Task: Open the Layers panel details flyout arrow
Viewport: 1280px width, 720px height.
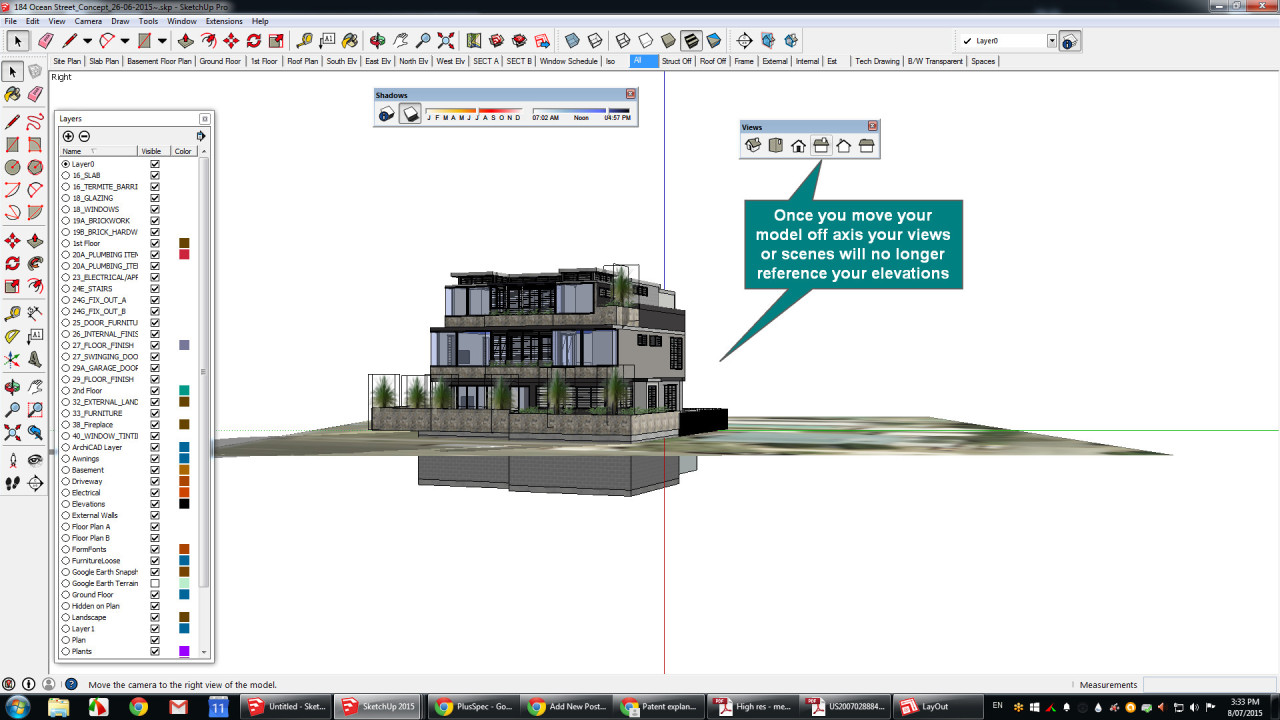Action: coord(200,136)
